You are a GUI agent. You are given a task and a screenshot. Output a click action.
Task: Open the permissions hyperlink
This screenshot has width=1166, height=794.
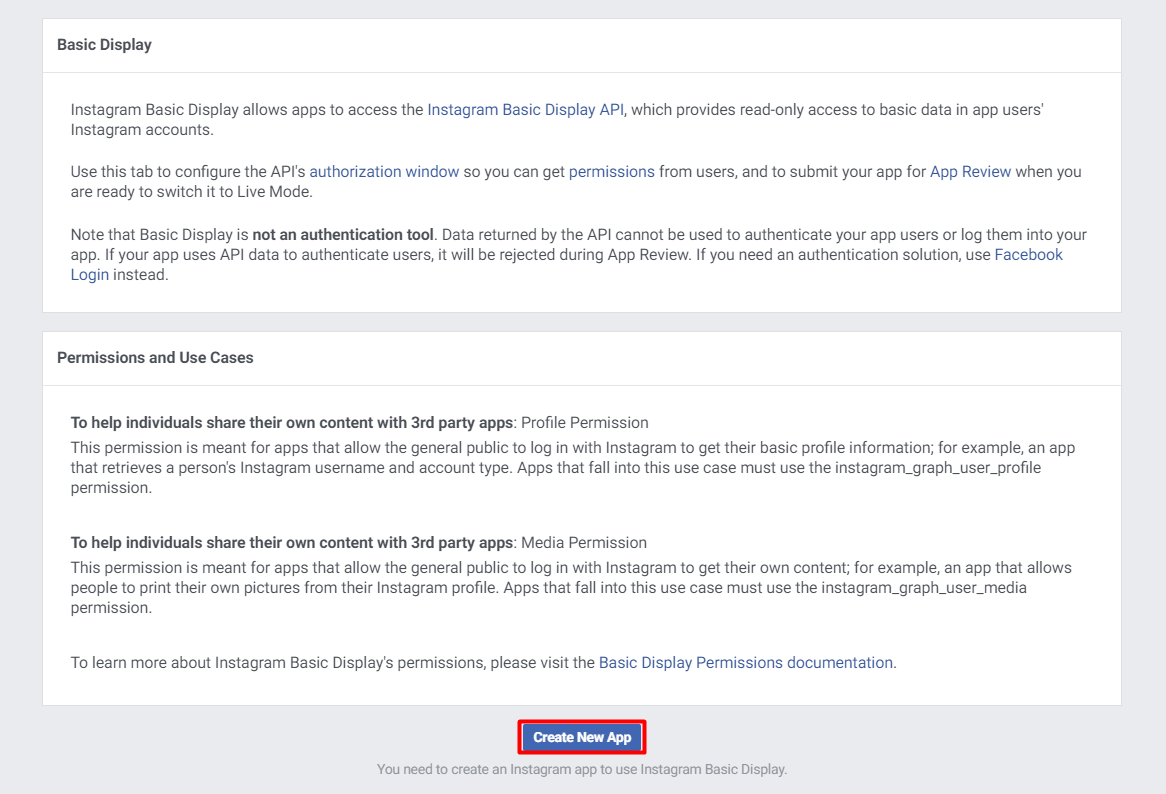611,171
